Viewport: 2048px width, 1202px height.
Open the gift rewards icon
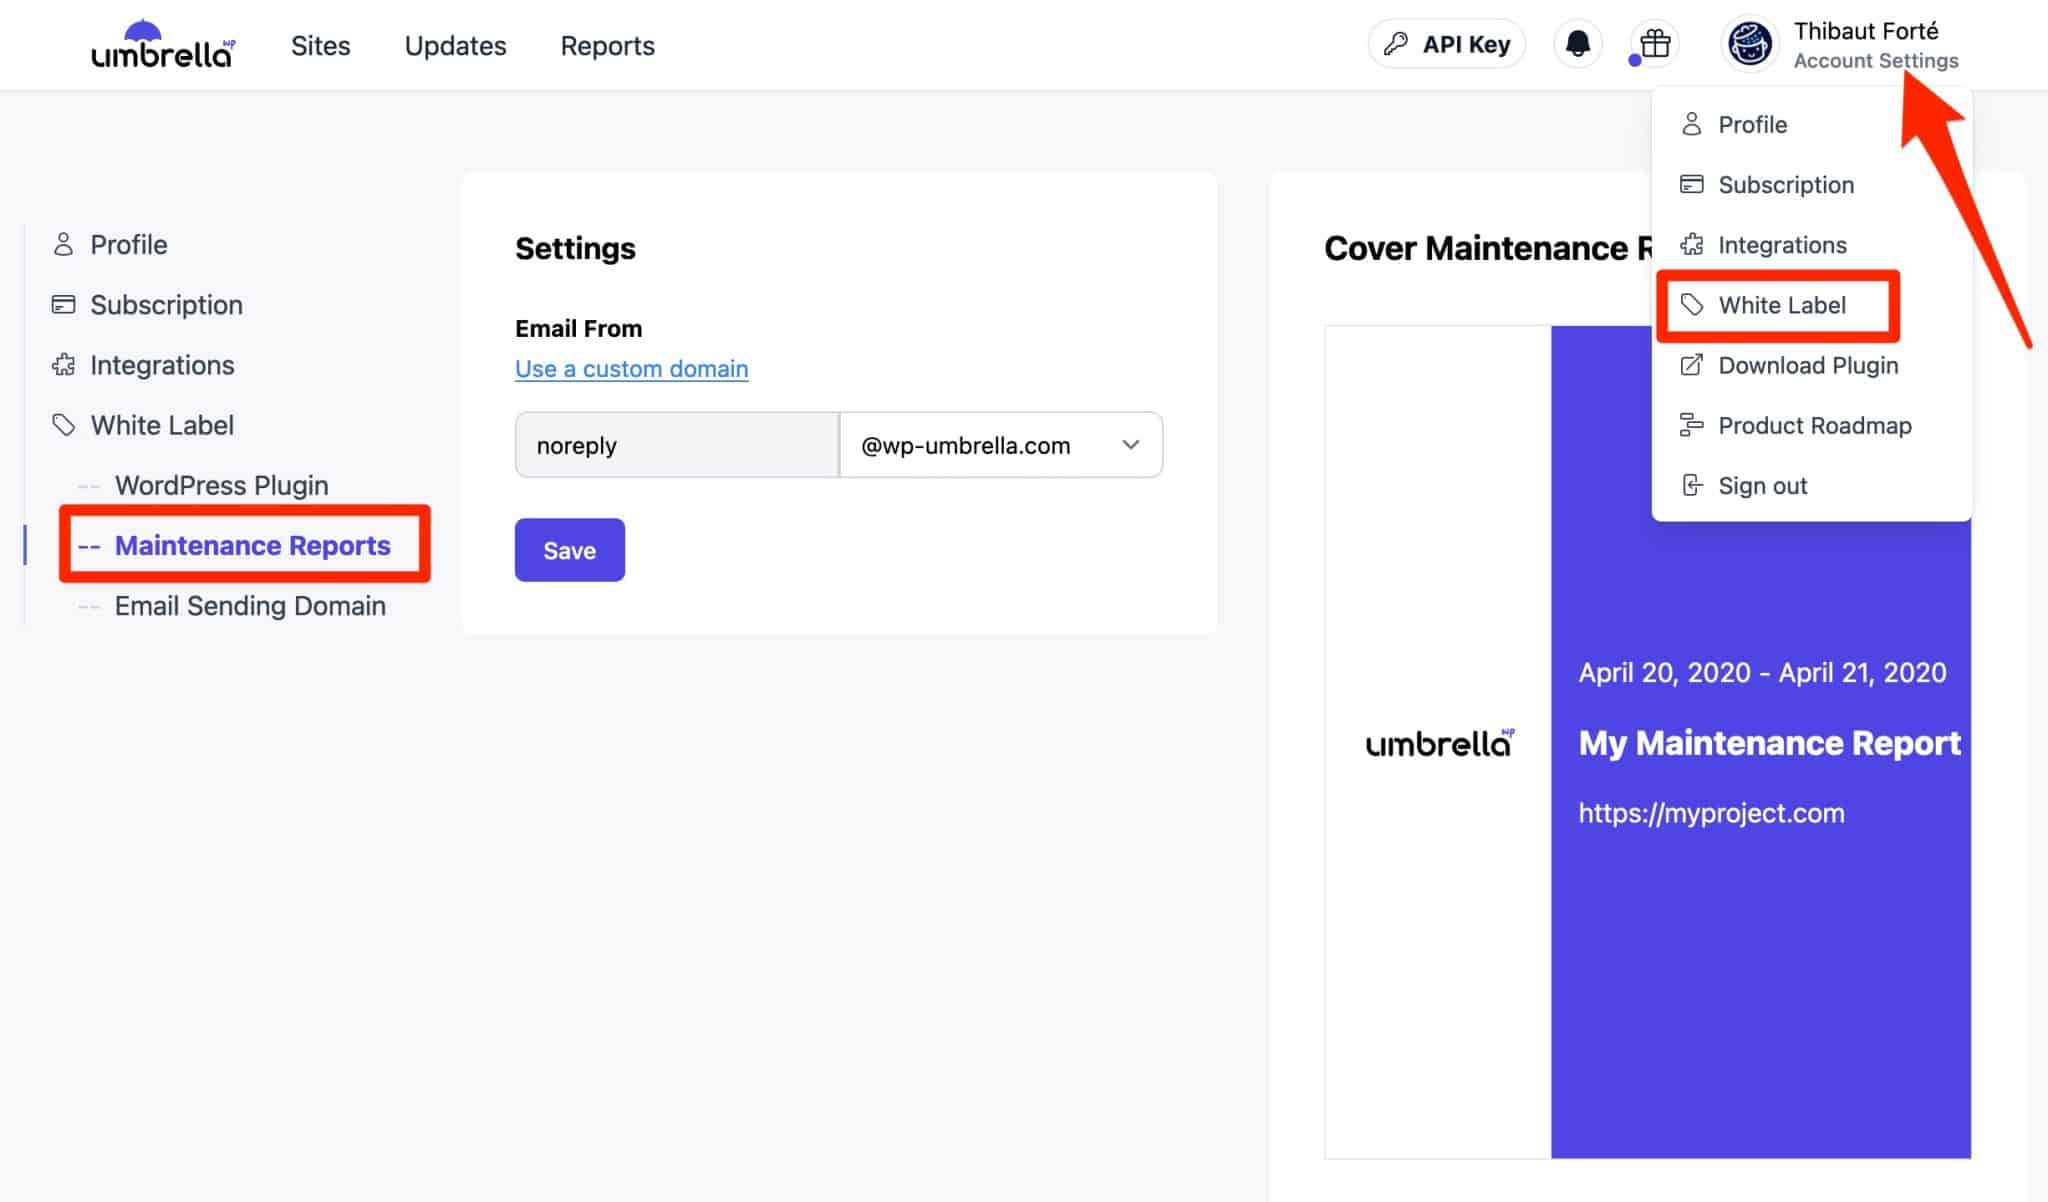pos(1652,44)
